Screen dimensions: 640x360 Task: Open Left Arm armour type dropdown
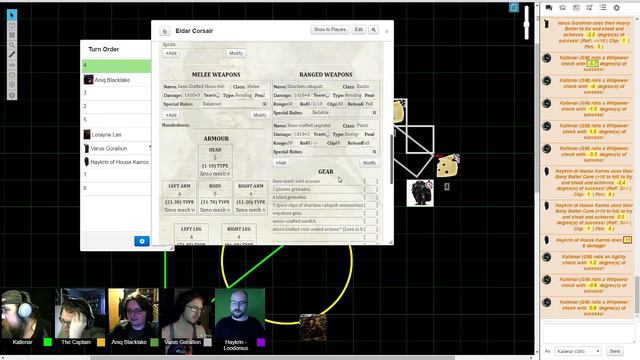point(180,210)
